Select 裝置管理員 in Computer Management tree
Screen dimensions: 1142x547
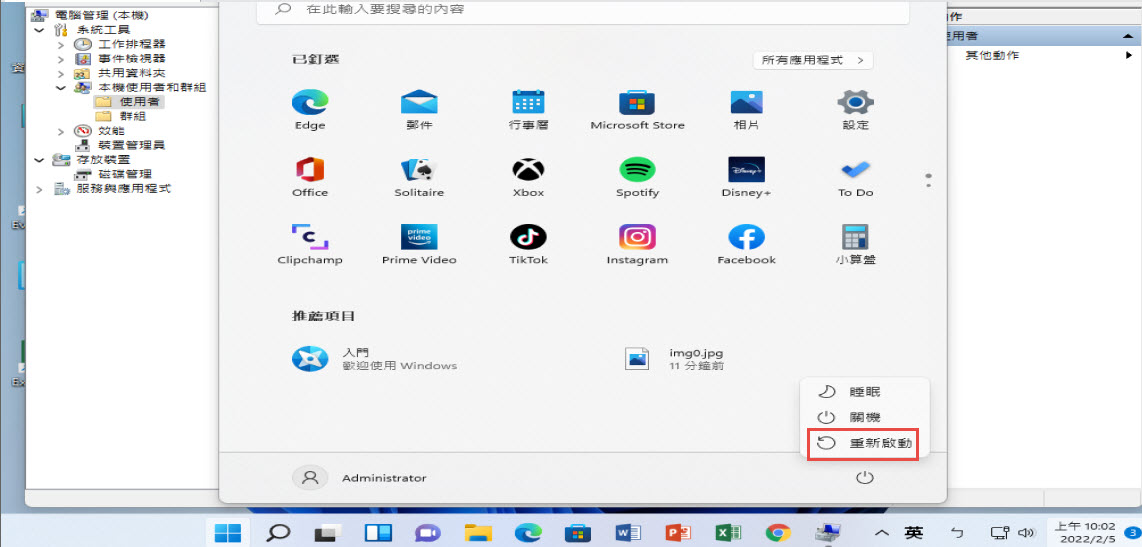tap(120, 145)
